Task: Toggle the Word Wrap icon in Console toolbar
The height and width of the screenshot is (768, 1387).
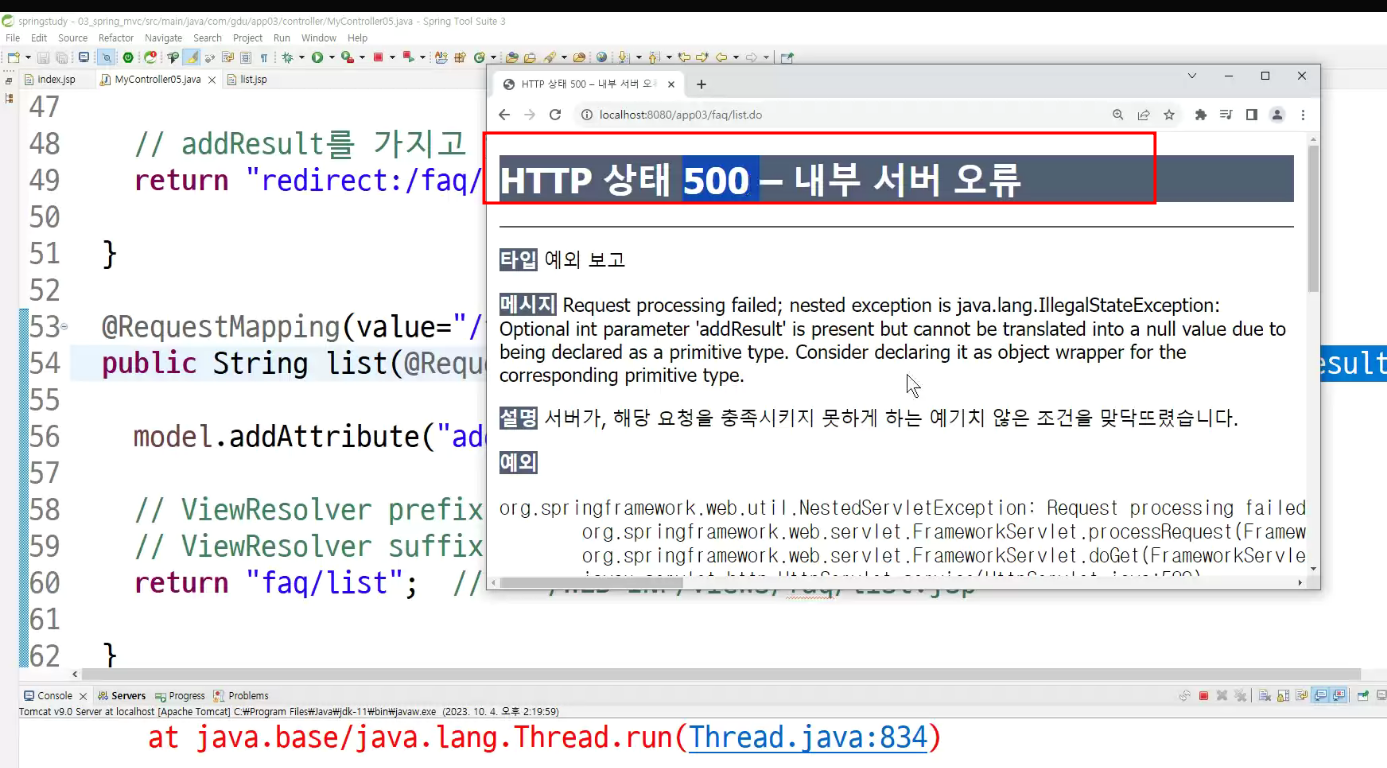Action: [x=1301, y=695]
